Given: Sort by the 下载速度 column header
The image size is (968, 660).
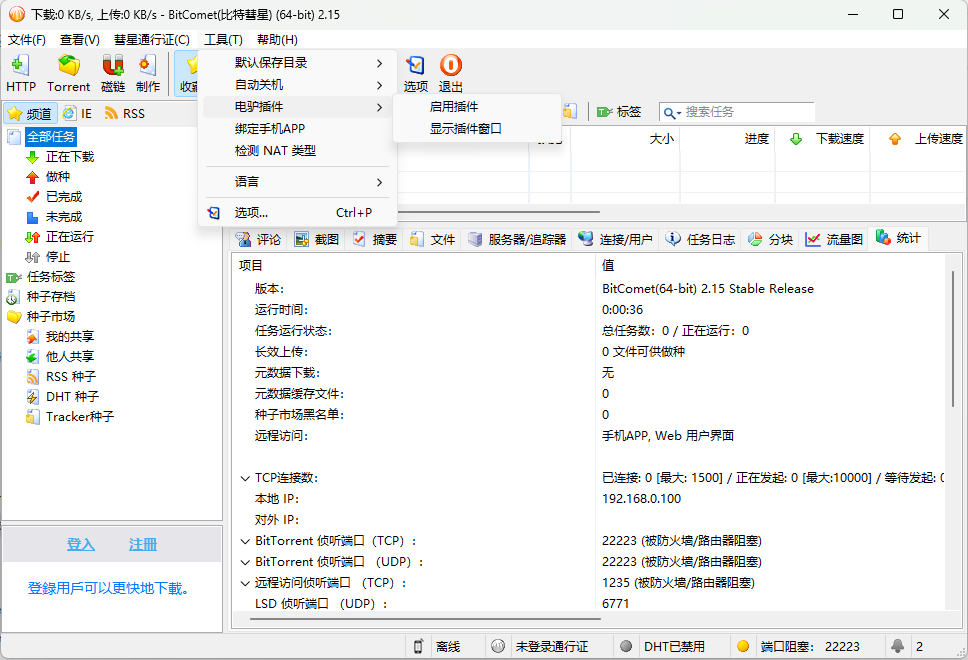Looking at the screenshot, I should pyautogui.click(x=822, y=138).
